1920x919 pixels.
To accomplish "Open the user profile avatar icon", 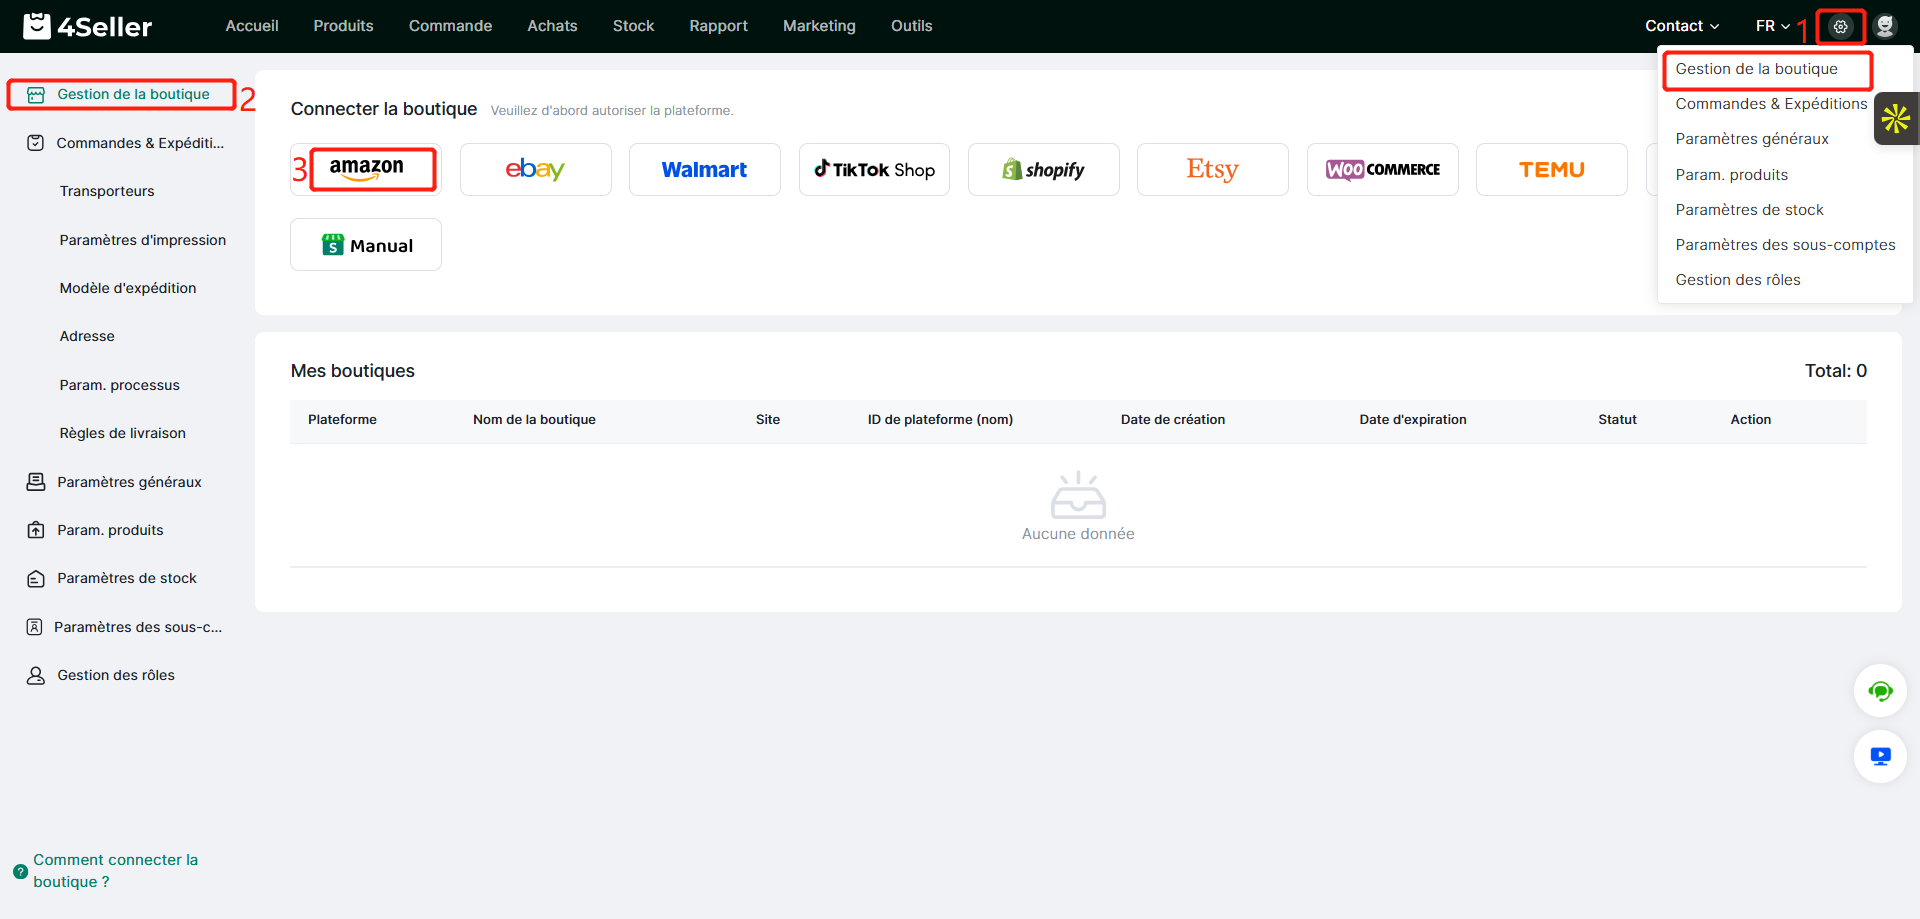I will (1885, 26).
